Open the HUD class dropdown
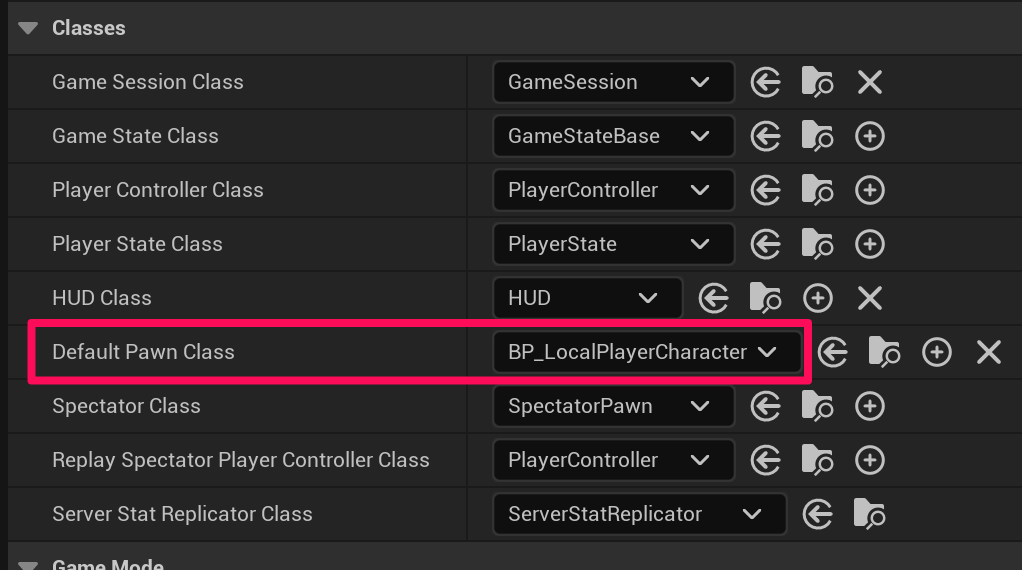The image size is (1022, 570). click(587, 298)
